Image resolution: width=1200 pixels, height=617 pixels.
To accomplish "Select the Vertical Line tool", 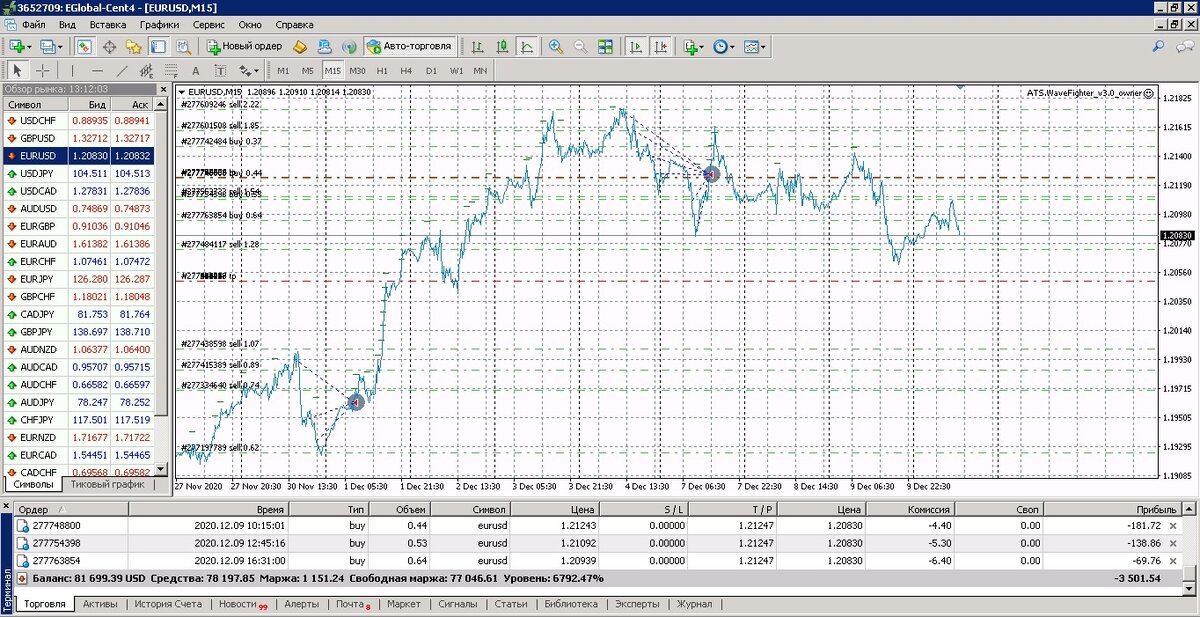I will point(72,71).
